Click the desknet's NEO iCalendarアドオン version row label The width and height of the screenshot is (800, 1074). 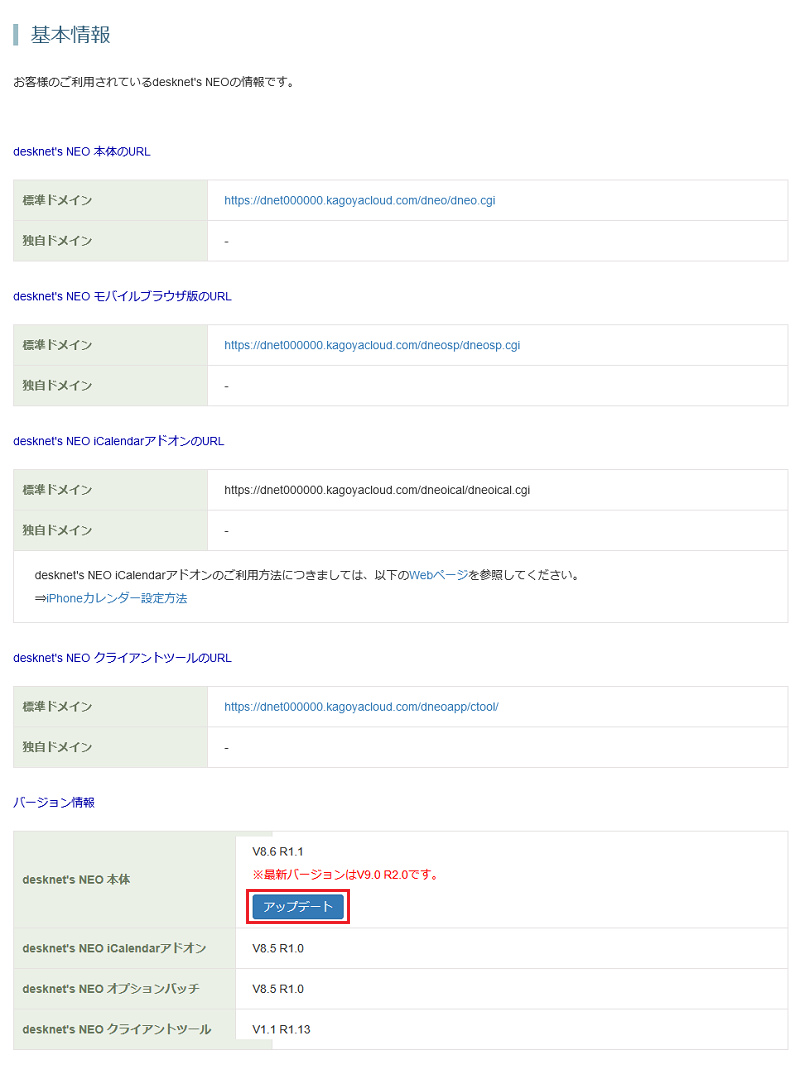114,949
